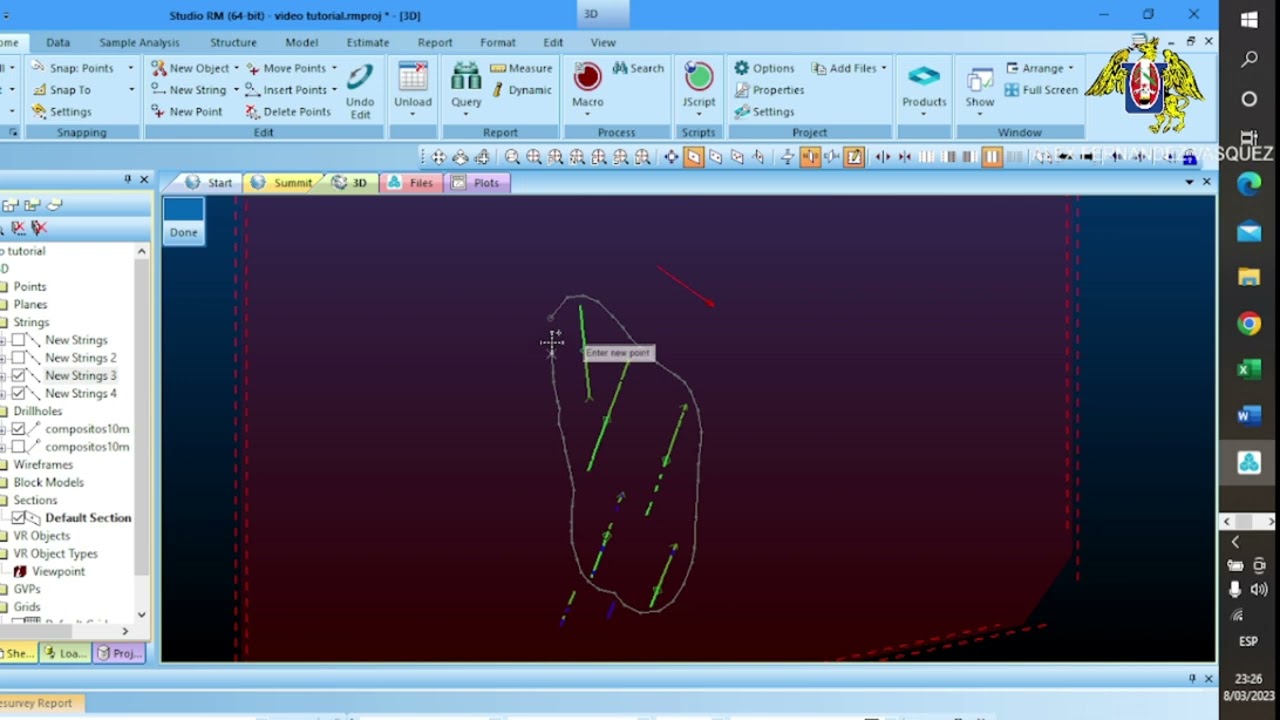Click the Done button in 3D view
Viewport: 1280px width, 720px height.
tap(184, 221)
